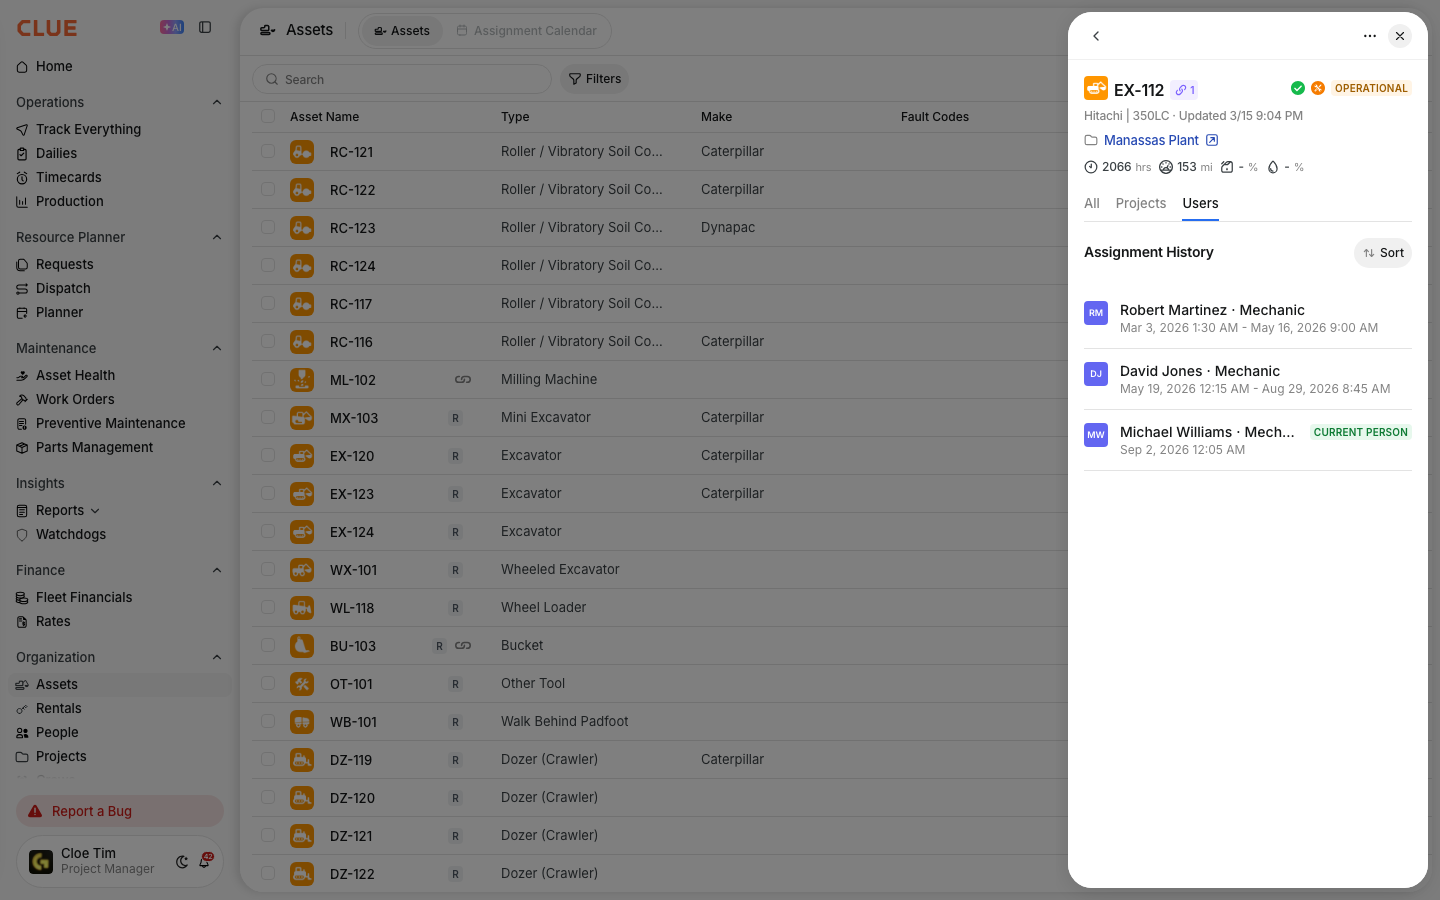Collapse the Maintenance section chevron
This screenshot has width=1440, height=900.
(217, 348)
